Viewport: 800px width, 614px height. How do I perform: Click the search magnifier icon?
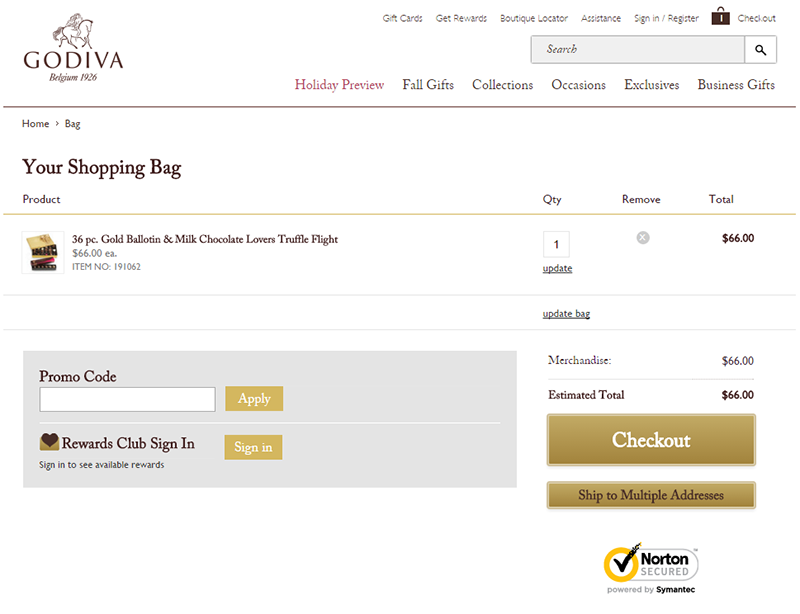click(760, 50)
